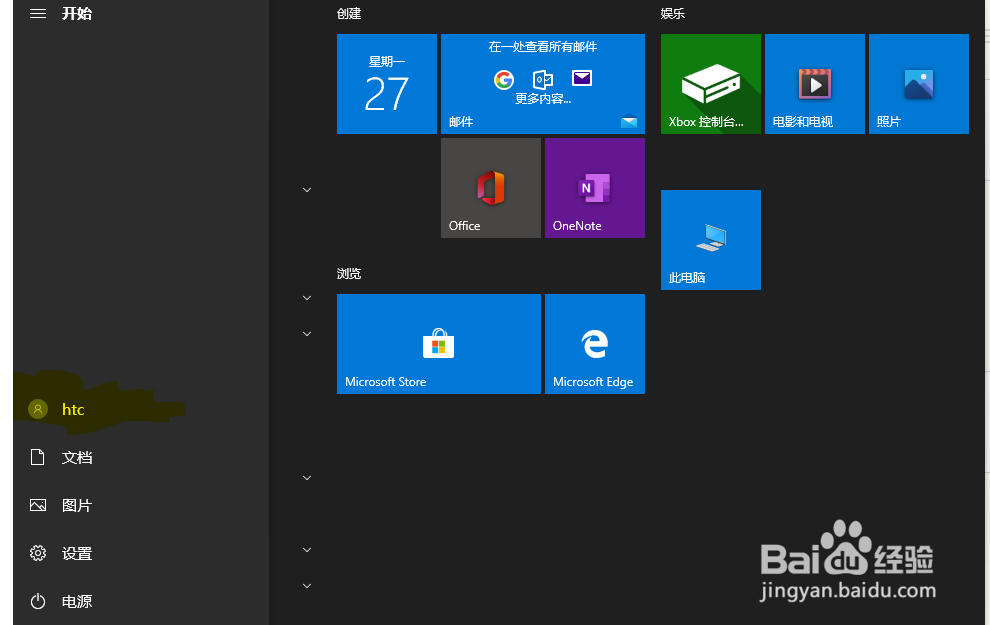The height and width of the screenshot is (625, 990).
Task: Open the Mail tile
Action: click(542, 84)
